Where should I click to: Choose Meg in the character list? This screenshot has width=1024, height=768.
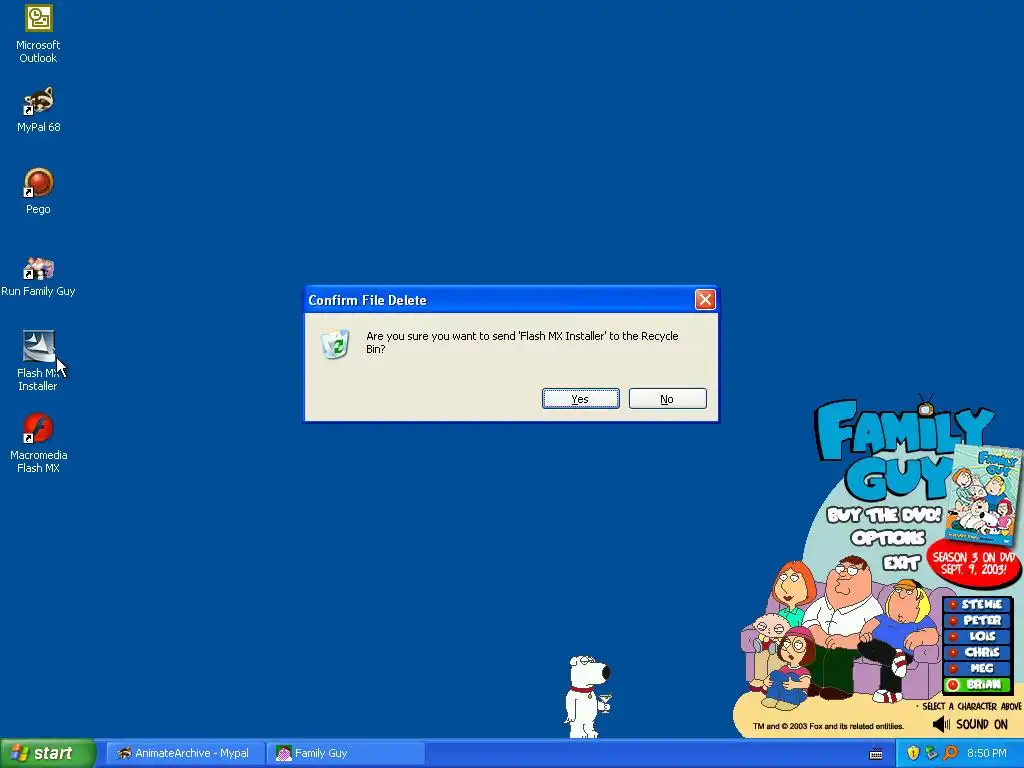click(x=977, y=668)
